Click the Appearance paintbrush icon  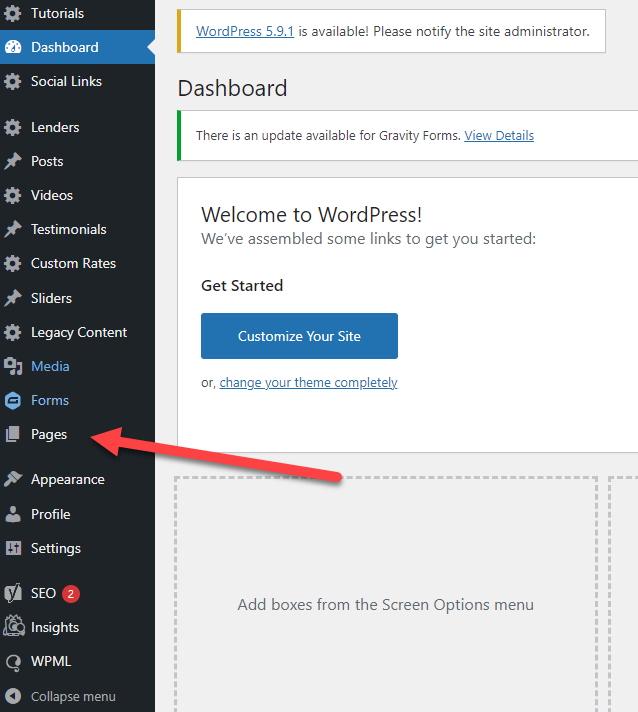[13, 479]
